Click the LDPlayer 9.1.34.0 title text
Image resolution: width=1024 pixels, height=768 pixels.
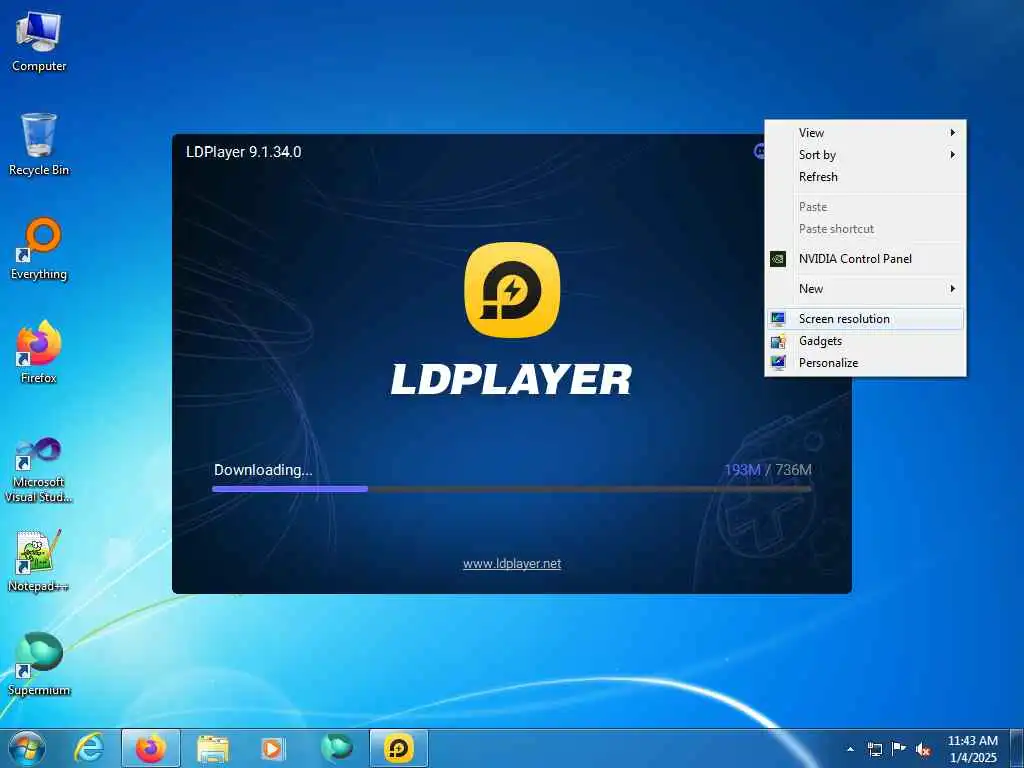pyautogui.click(x=244, y=152)
